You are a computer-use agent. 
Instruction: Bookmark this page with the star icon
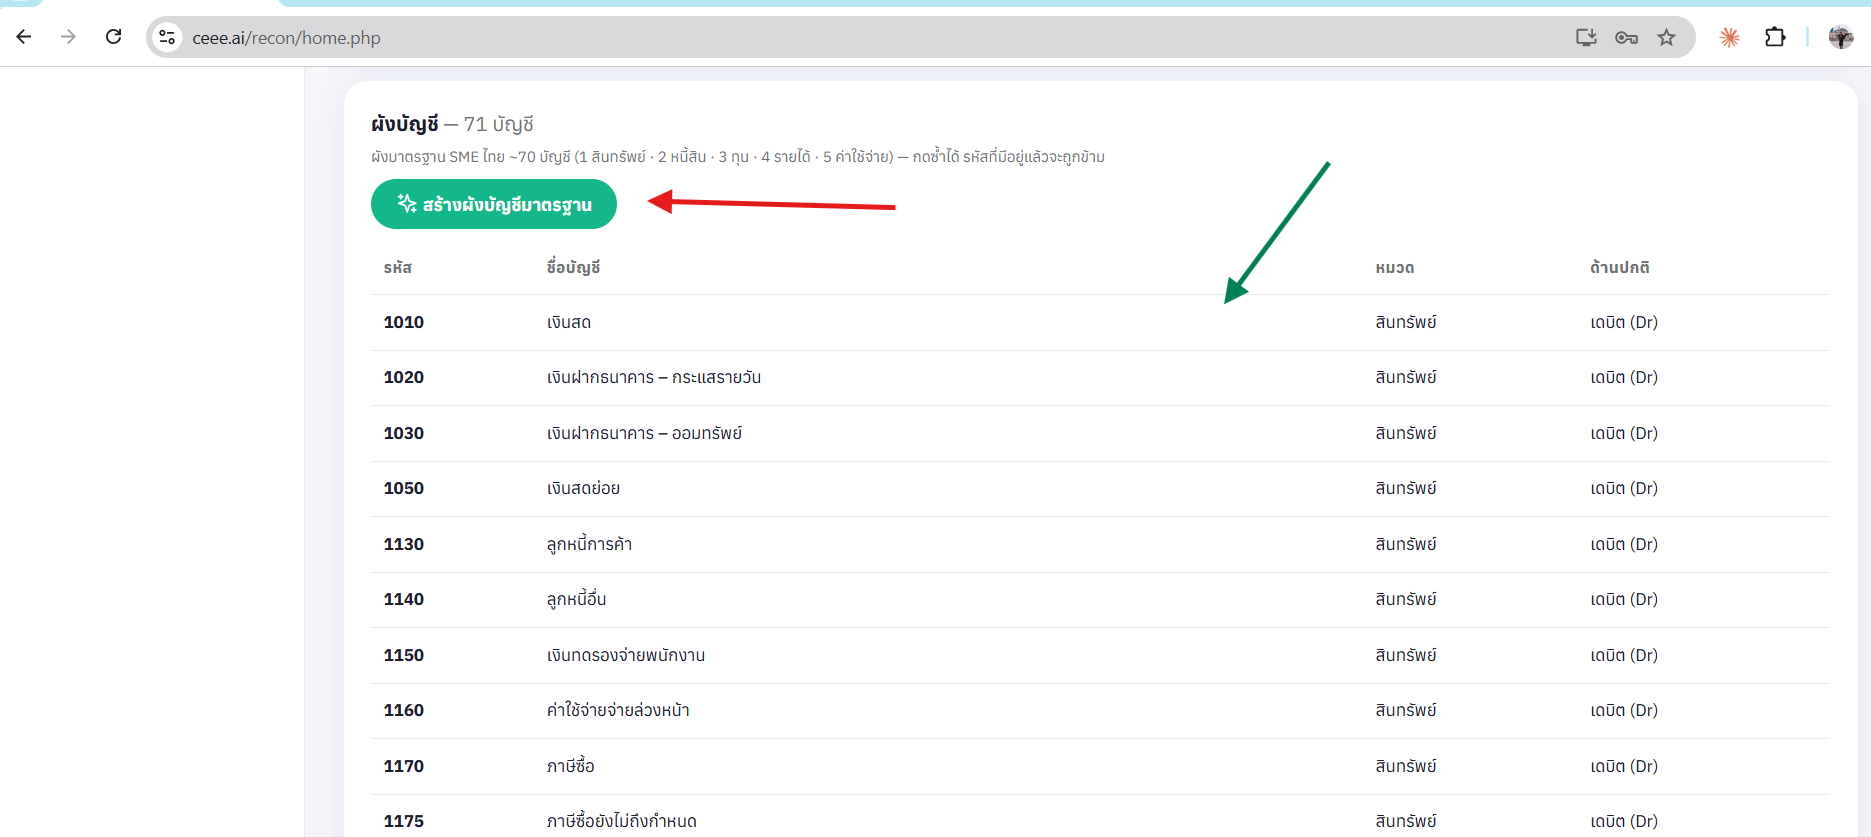1666,37
